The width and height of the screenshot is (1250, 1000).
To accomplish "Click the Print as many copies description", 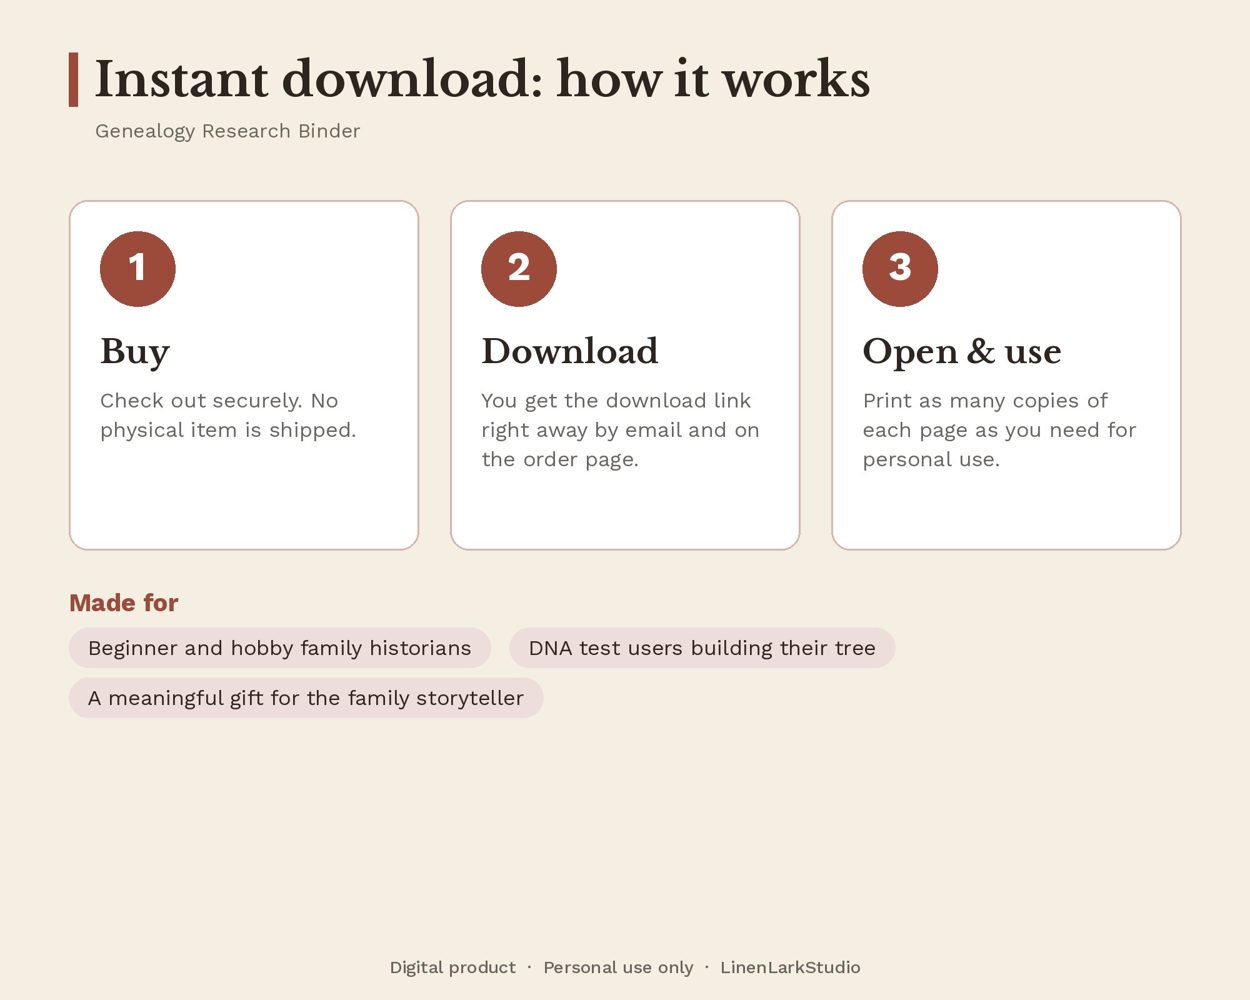I will pos(1000,430).
